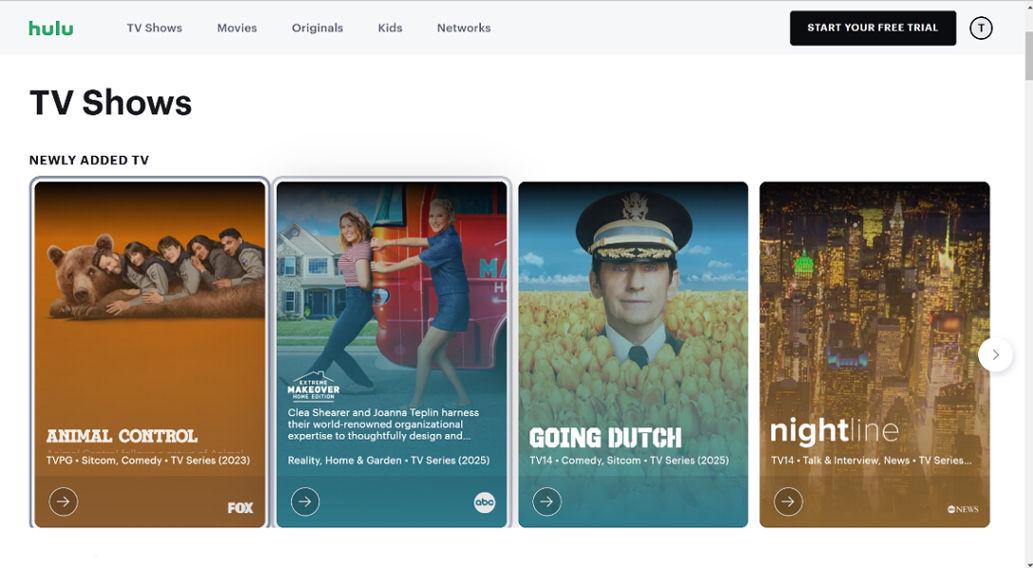Click the ABC network logo
This screenshot has width=1033, height=568.
[x=484, y=503]
